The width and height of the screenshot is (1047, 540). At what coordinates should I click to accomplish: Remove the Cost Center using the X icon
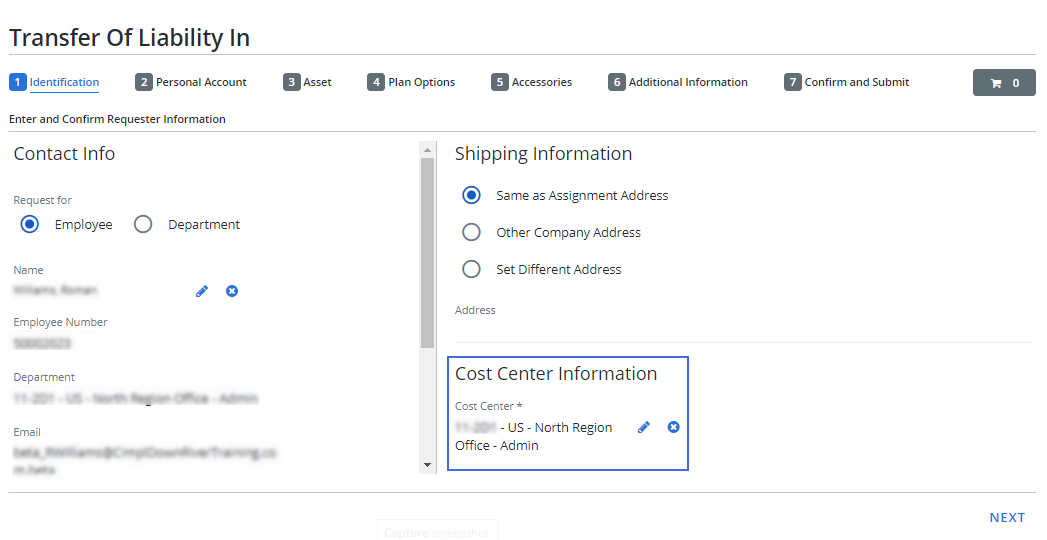pos(673,427)
